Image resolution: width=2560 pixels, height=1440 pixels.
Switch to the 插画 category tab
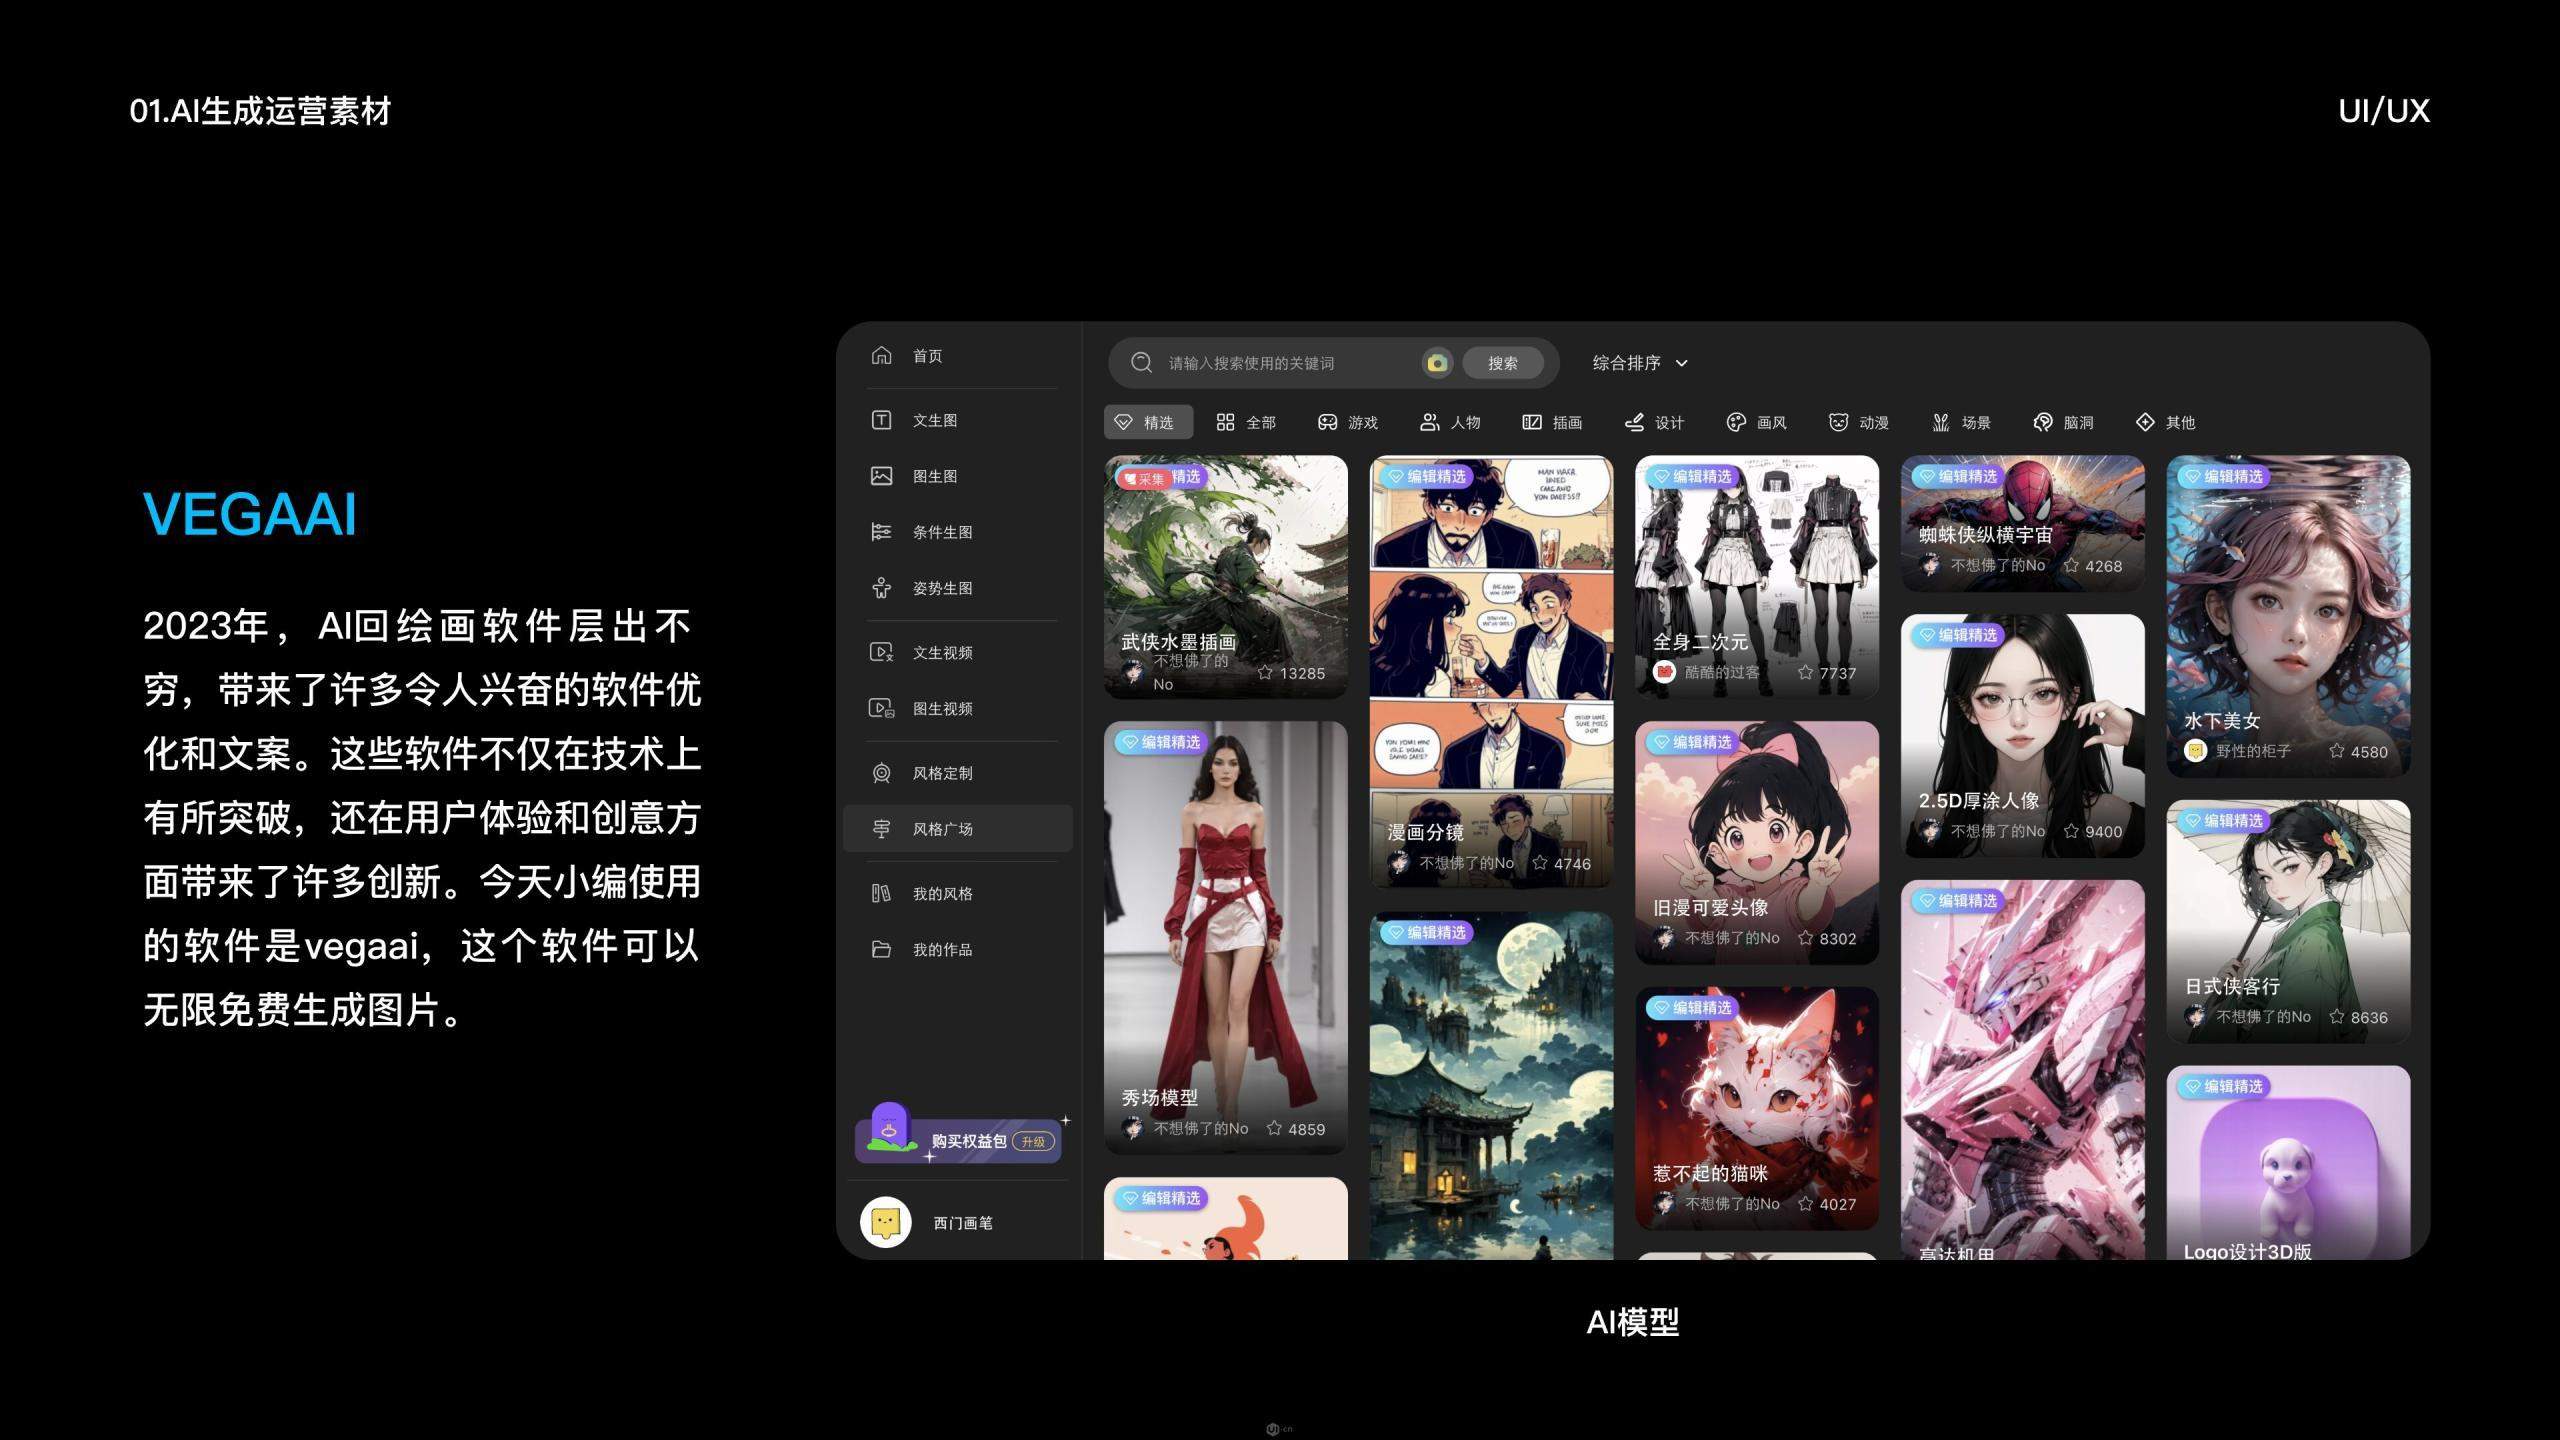(1552, 422)
